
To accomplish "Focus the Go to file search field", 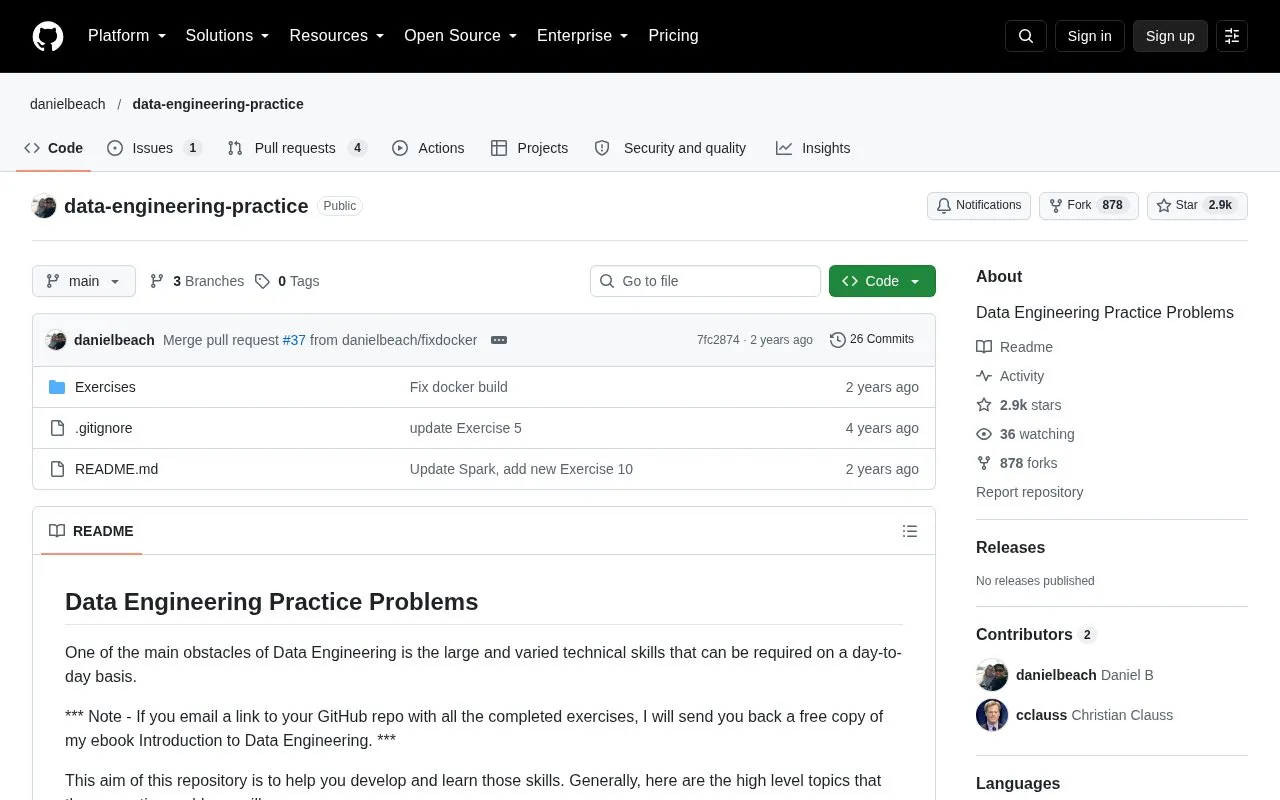I will coord(705,281).
